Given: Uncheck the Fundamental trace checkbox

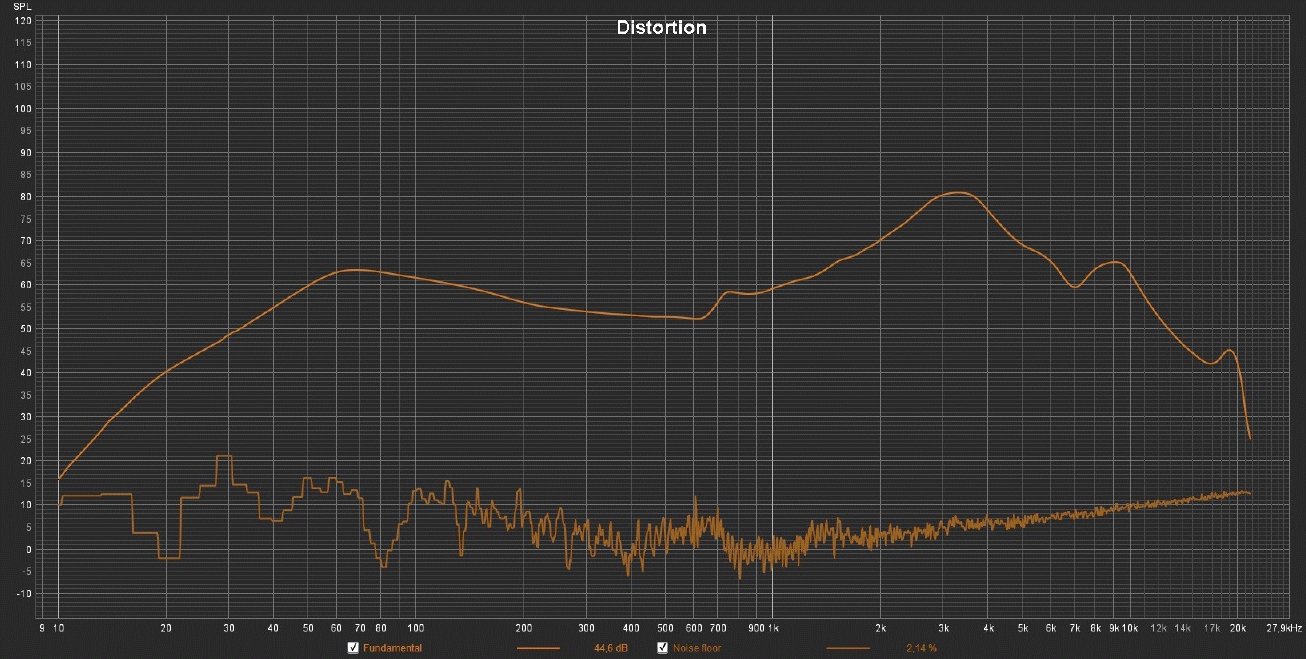Looking at the screenshot, I should pos(353,648).
